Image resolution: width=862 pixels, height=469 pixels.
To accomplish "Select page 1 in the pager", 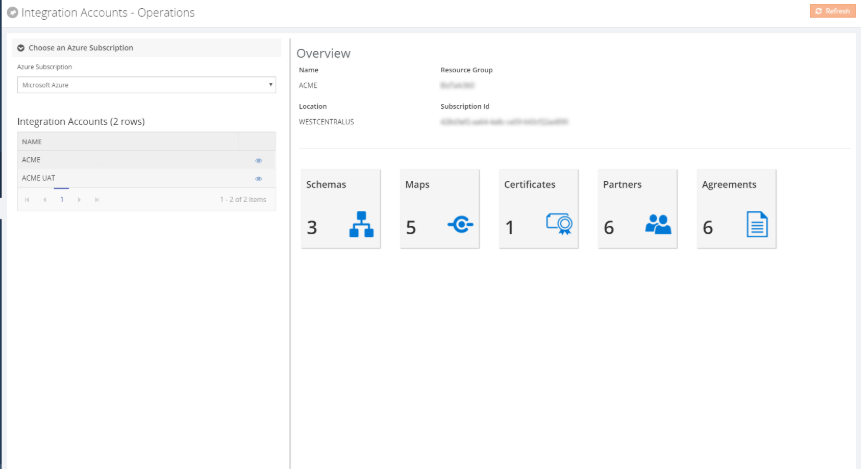I will [x=62, y=200].
